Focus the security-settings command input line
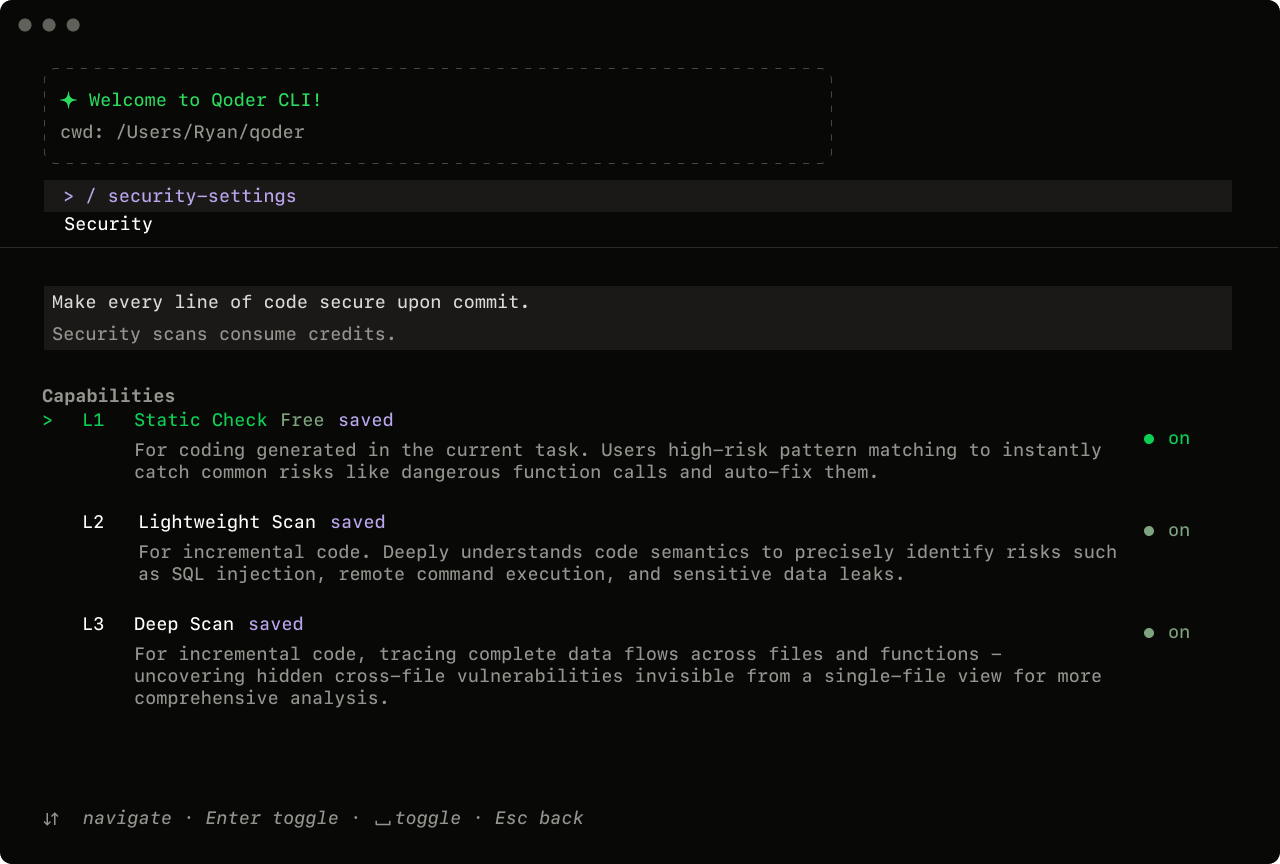 [x=638, y=196]
